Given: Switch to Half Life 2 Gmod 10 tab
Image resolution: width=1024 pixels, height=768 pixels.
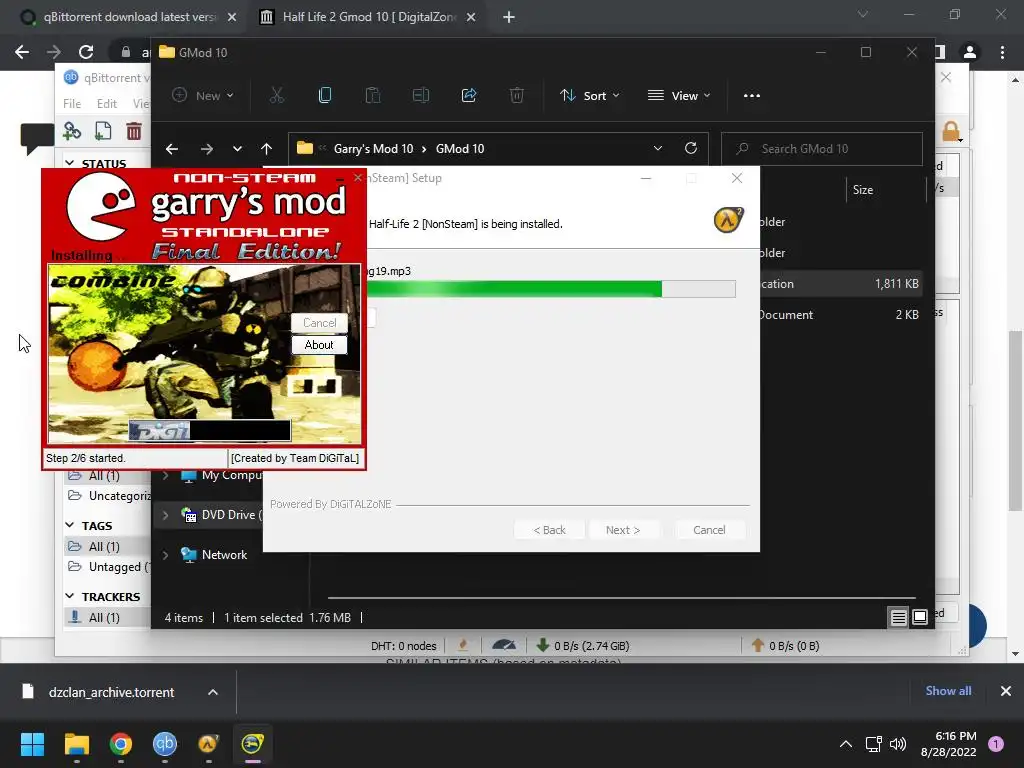Looking at the screenshot, I should 368,17.
